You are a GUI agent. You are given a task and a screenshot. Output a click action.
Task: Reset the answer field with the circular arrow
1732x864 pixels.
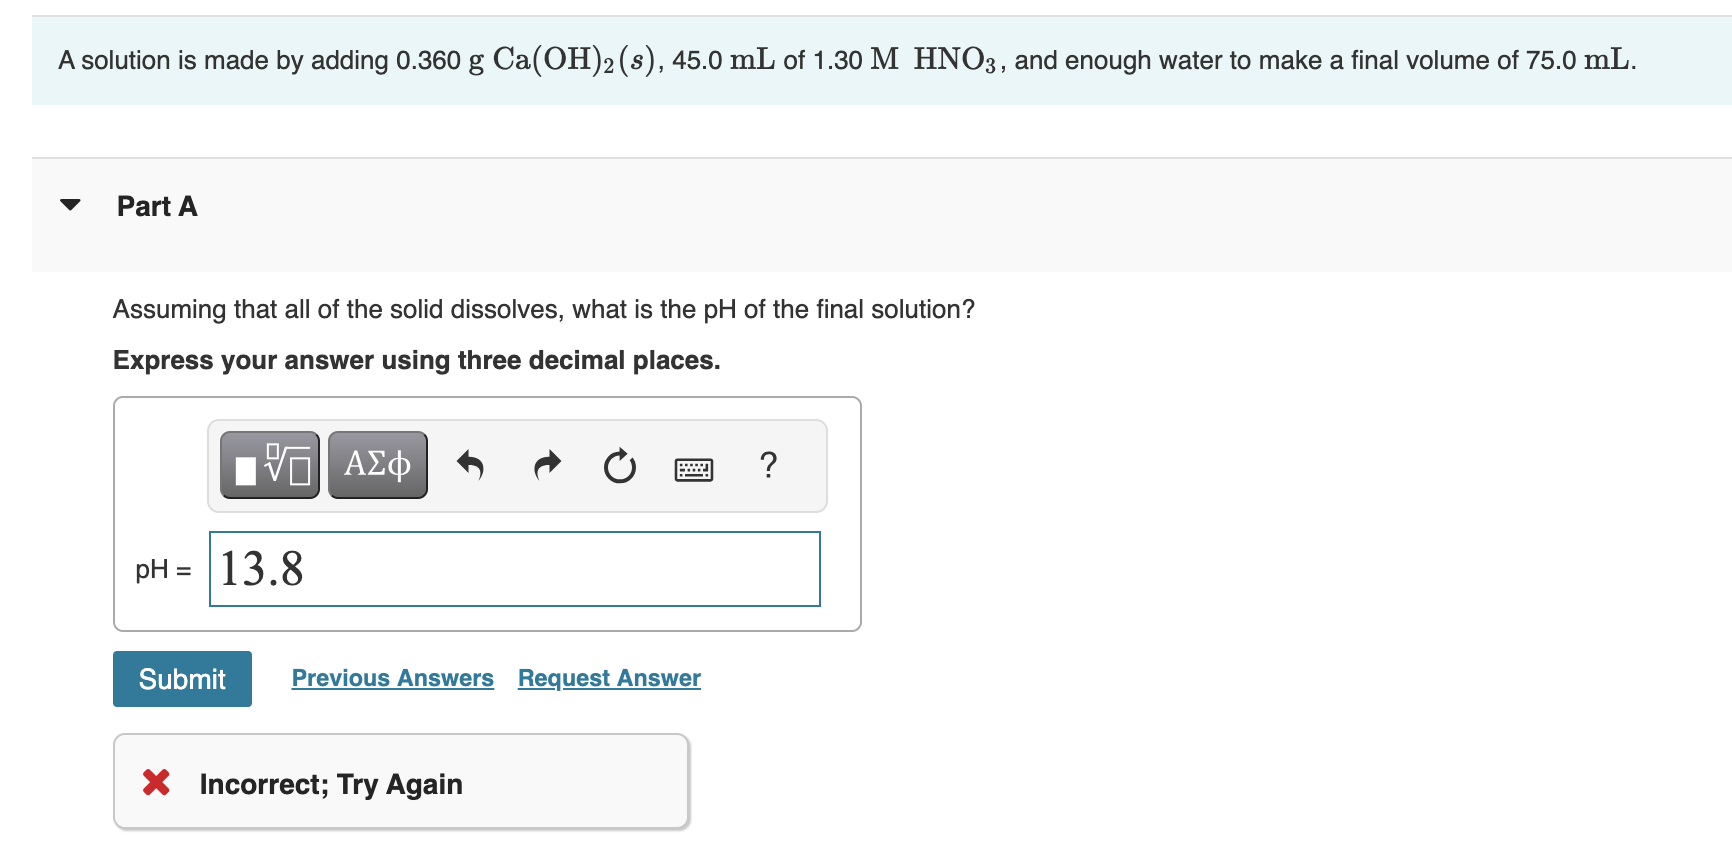point(619,464)
